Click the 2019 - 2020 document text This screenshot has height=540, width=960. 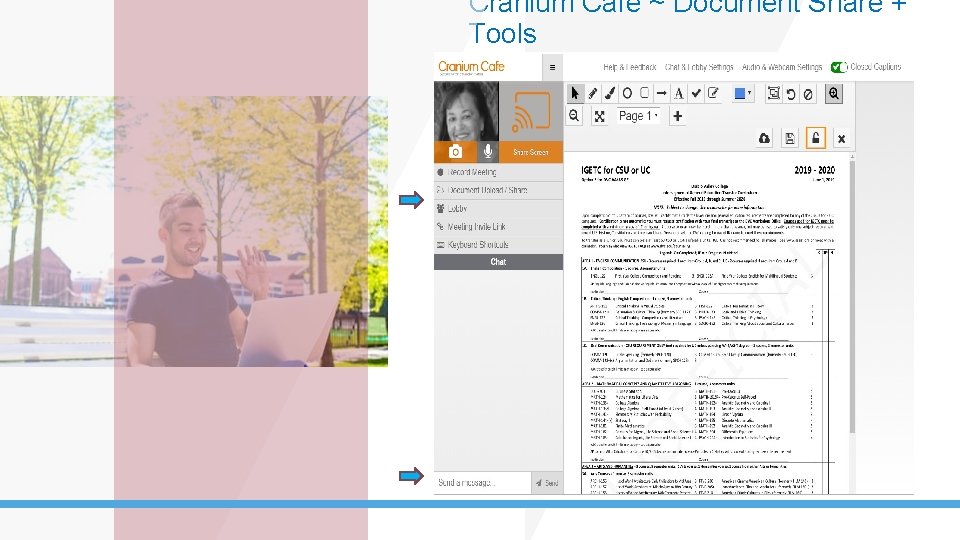pos(814,170)
